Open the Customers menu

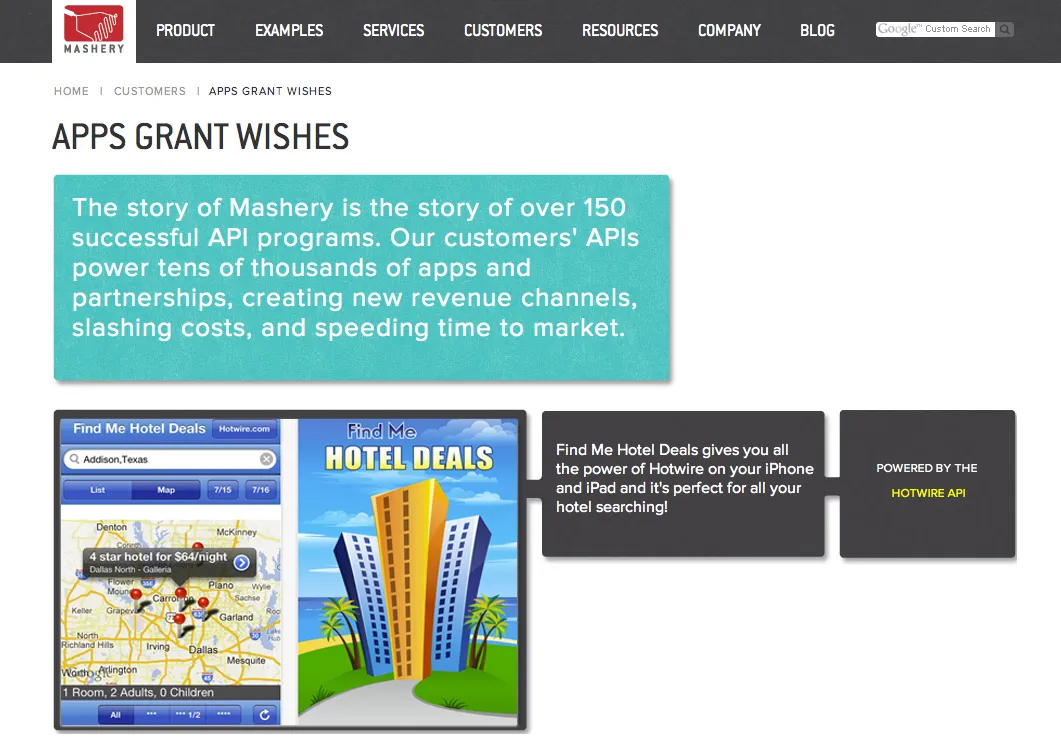coord(503,30)
